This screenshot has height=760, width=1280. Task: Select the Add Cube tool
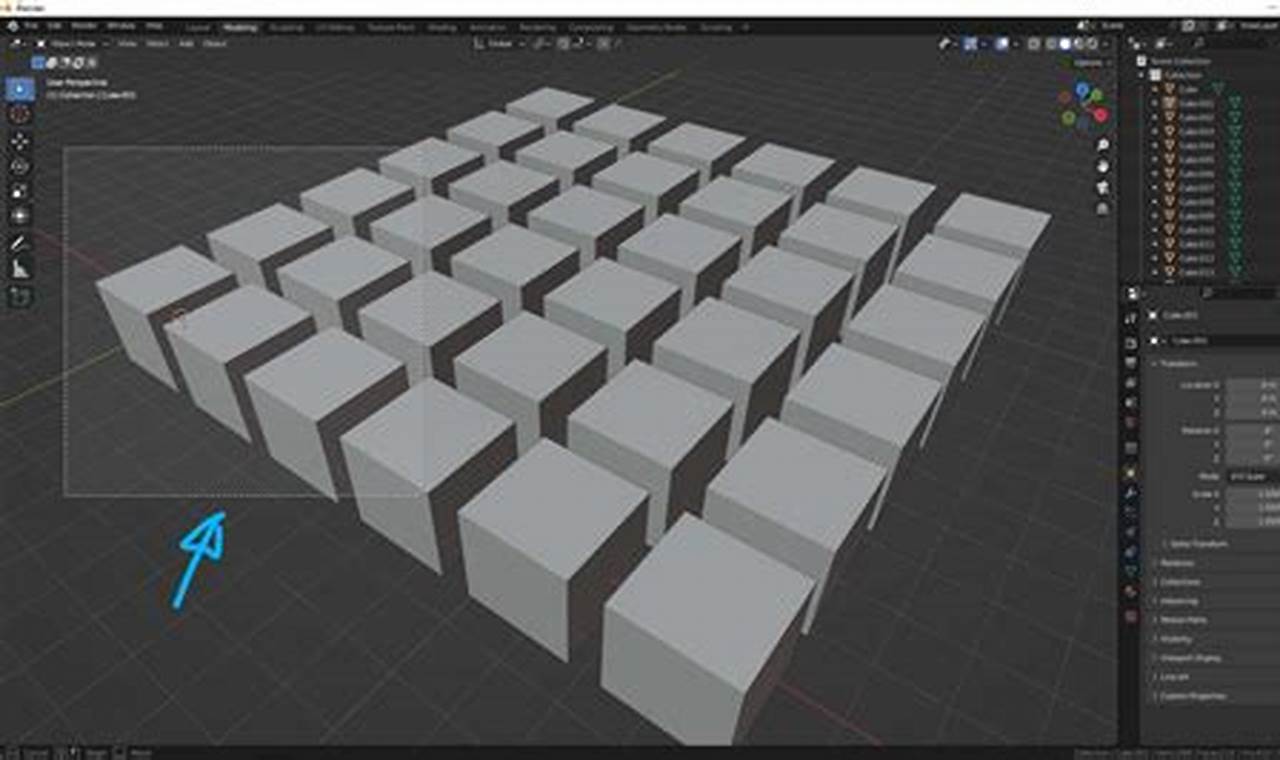pyautogui.click(x=20, y=297)
